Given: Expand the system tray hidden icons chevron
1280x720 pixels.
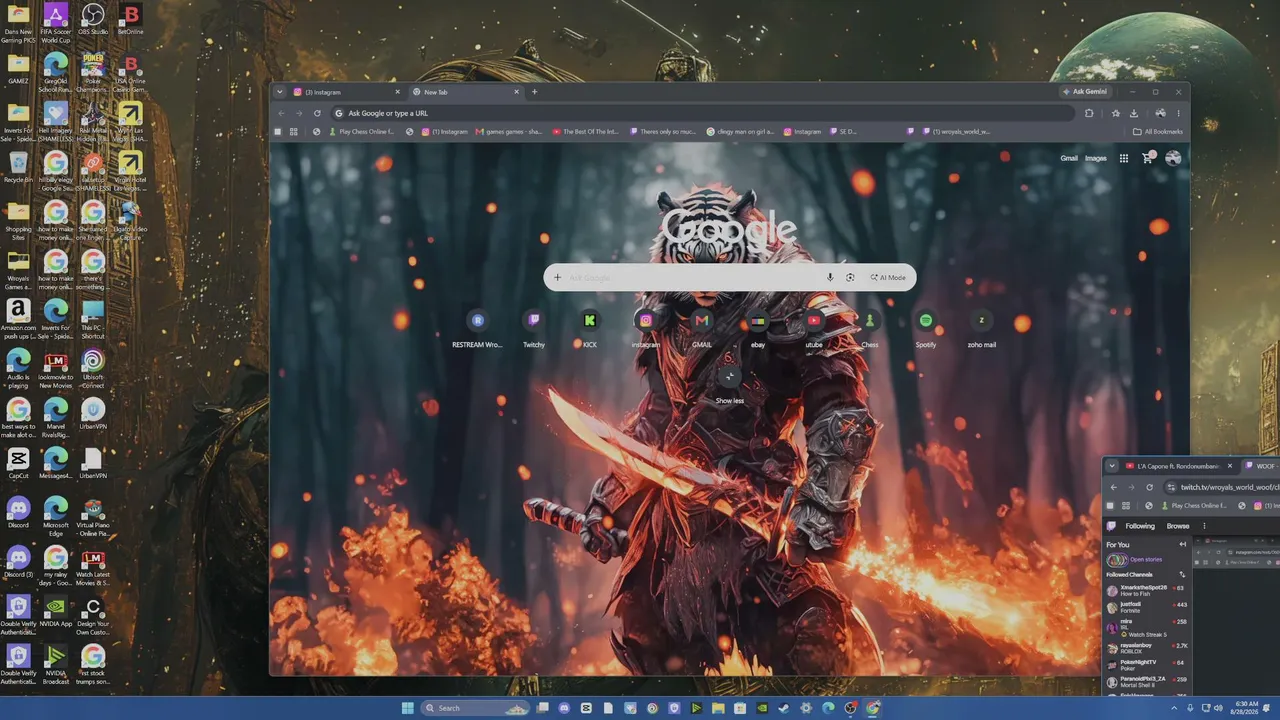Looking at the screenshot, I should point(1174,708).
